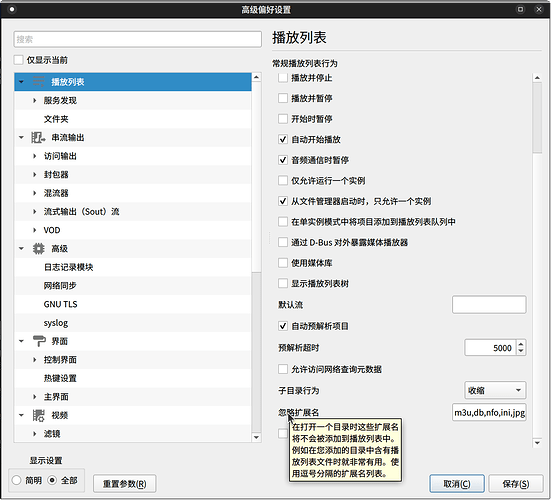Expand the 混流器 node
The image size is (551, 500).
34,193
